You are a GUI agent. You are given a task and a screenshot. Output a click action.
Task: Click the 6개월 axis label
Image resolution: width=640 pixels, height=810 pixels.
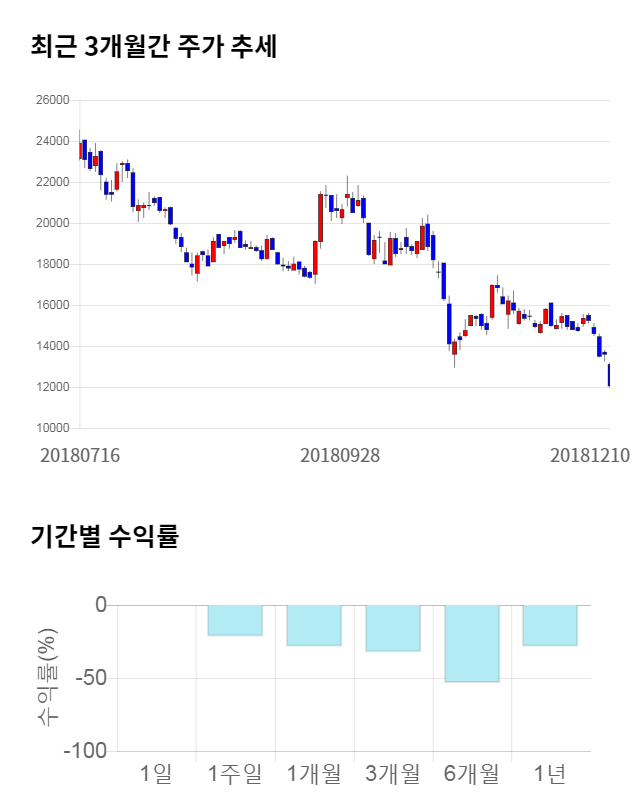tap(472, 773)
